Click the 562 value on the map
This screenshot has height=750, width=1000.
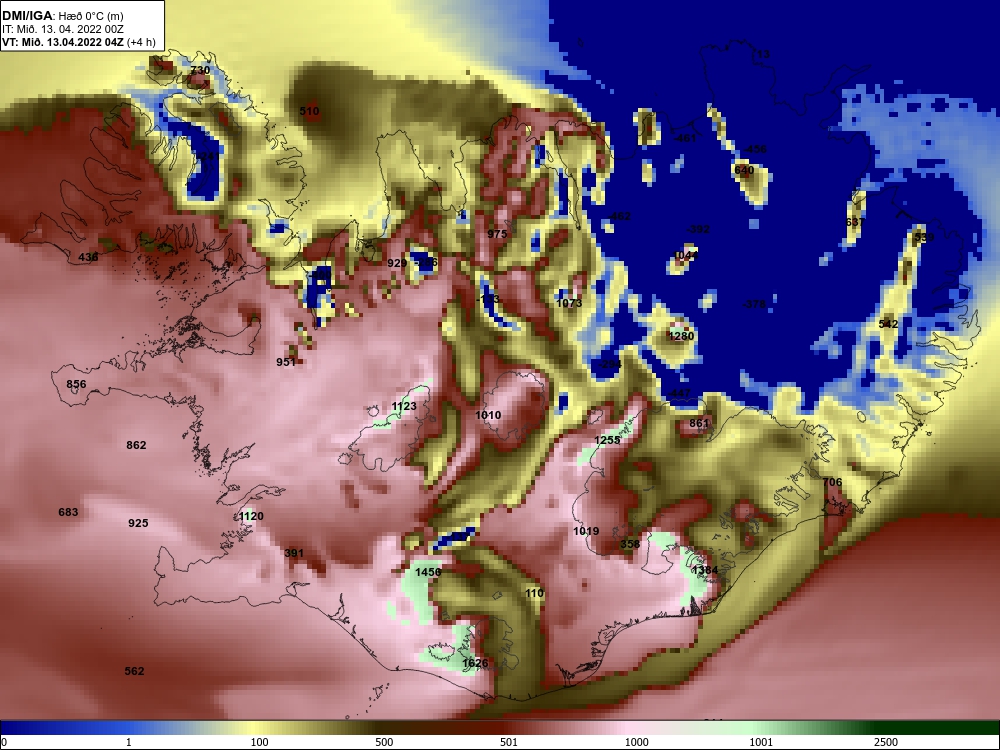tap(135, 671)
